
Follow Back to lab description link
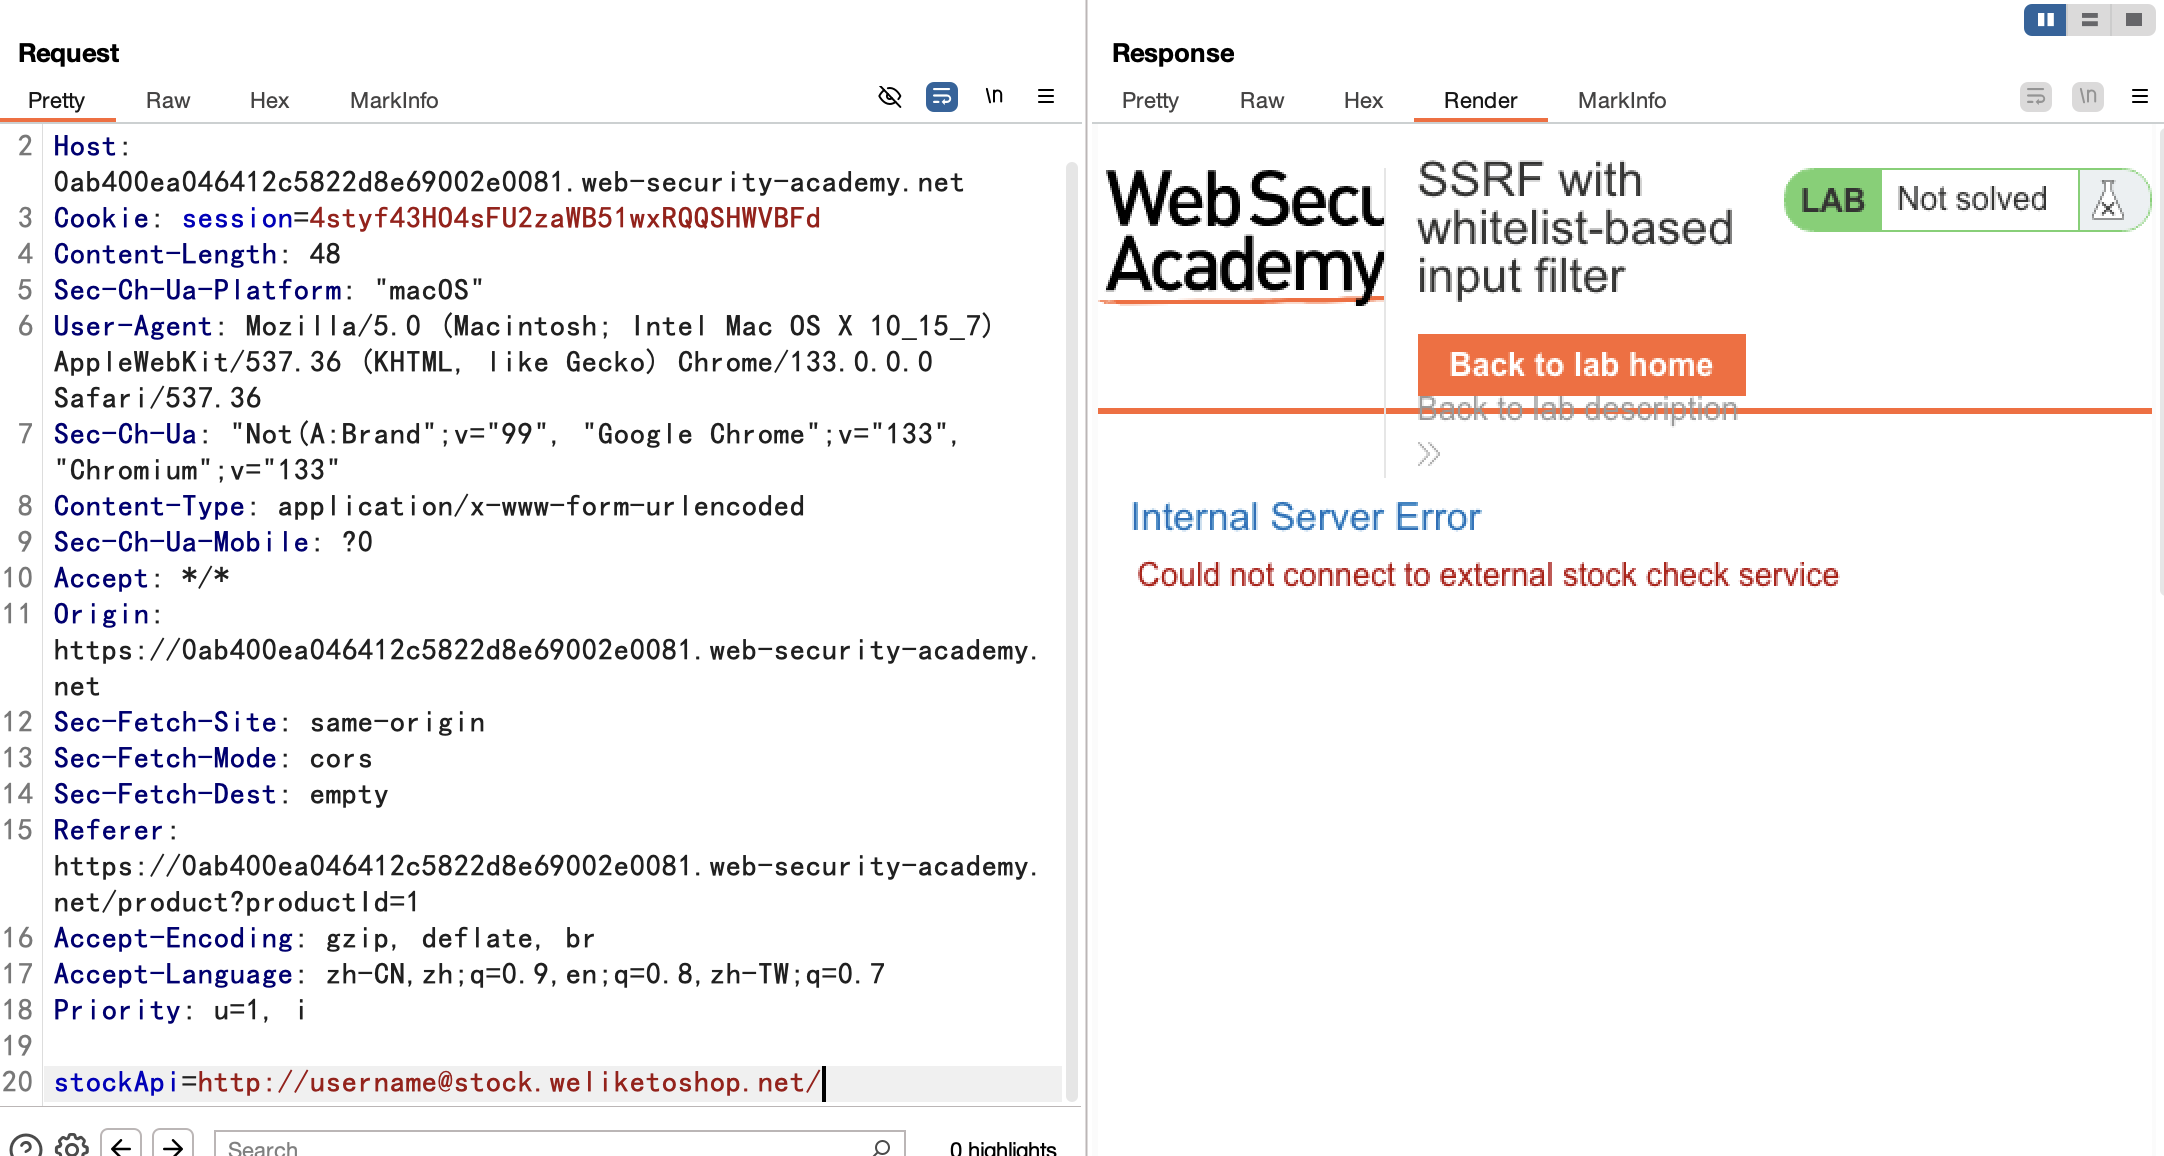tap(1577, 409)
